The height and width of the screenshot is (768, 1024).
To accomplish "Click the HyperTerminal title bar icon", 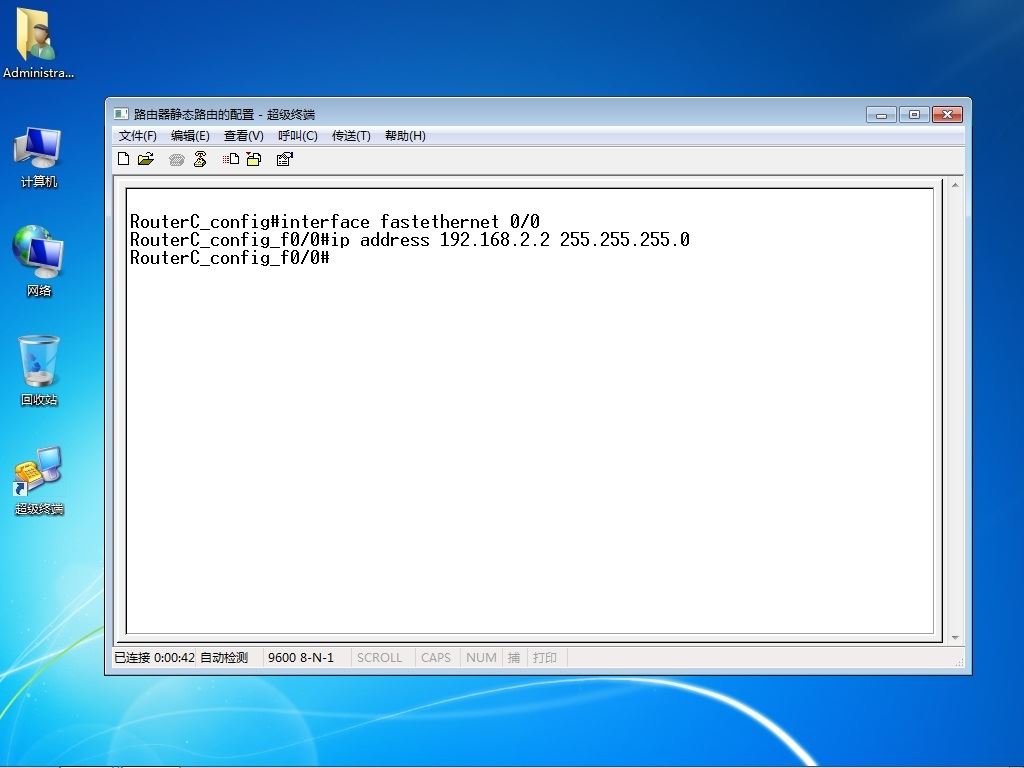I will point(121,114).
